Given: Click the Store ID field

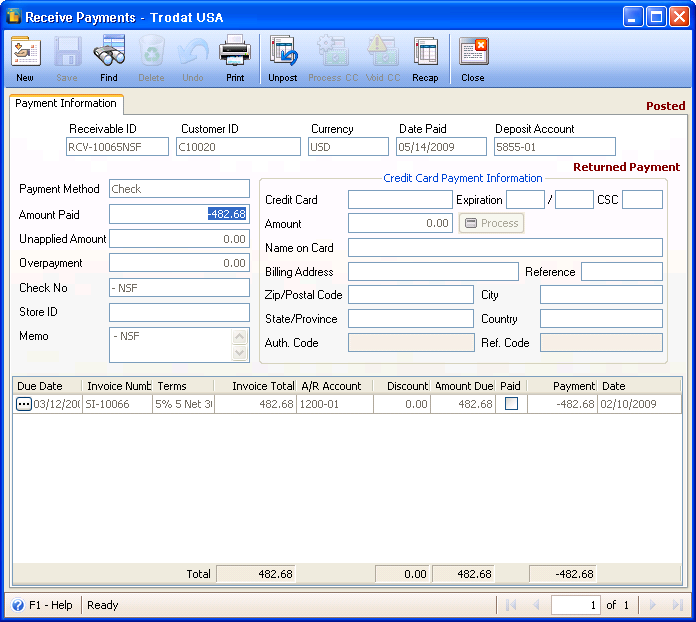Looking at the screenshot, I should pos(179,312).
